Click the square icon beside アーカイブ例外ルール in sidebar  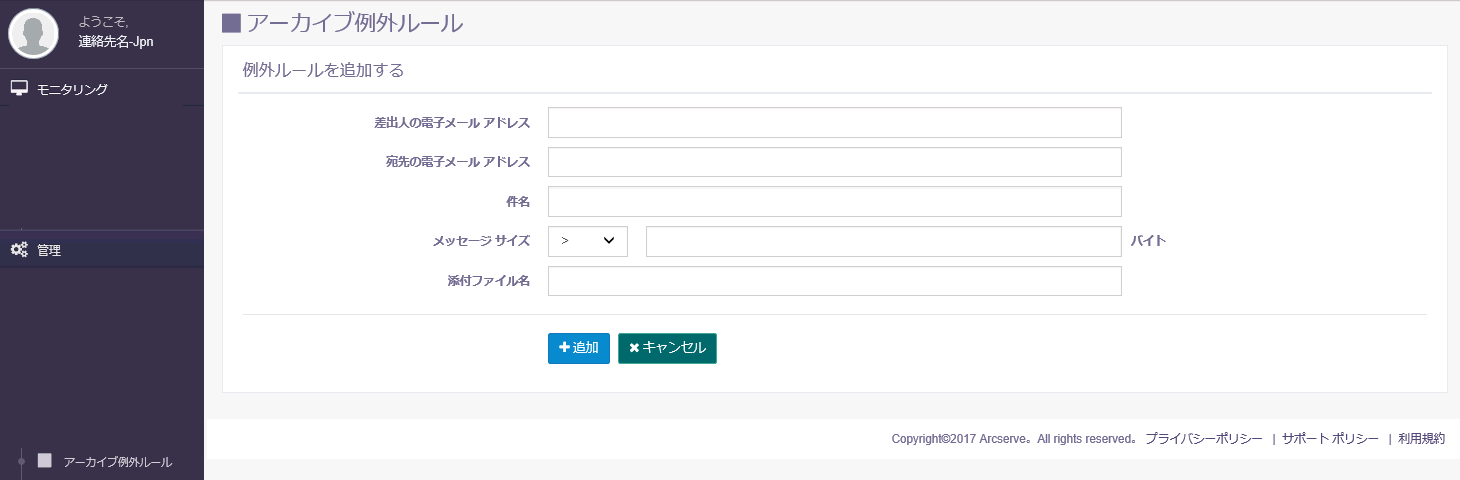[x=44, y=460]
